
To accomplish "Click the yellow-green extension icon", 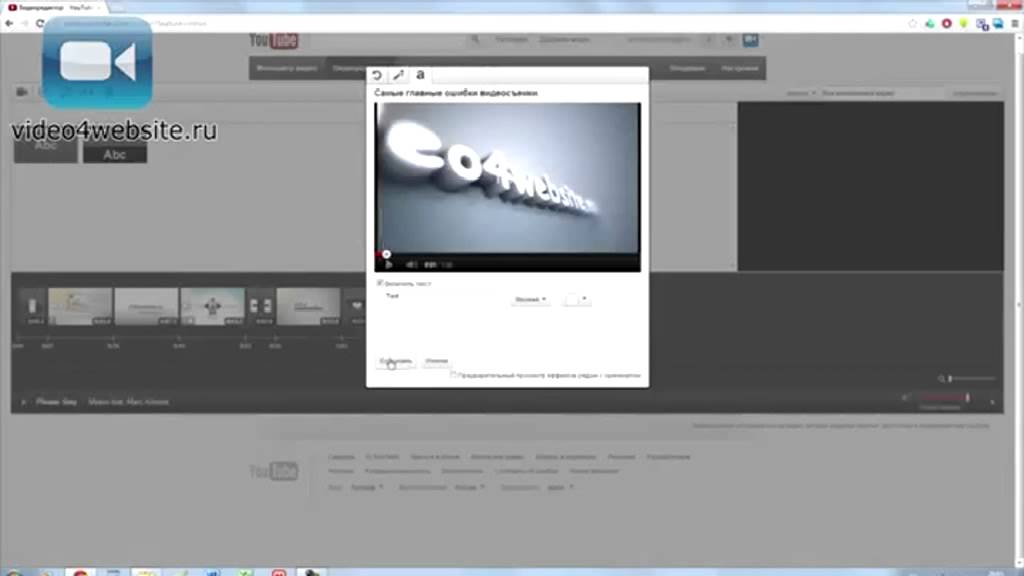I will point(963,24).
